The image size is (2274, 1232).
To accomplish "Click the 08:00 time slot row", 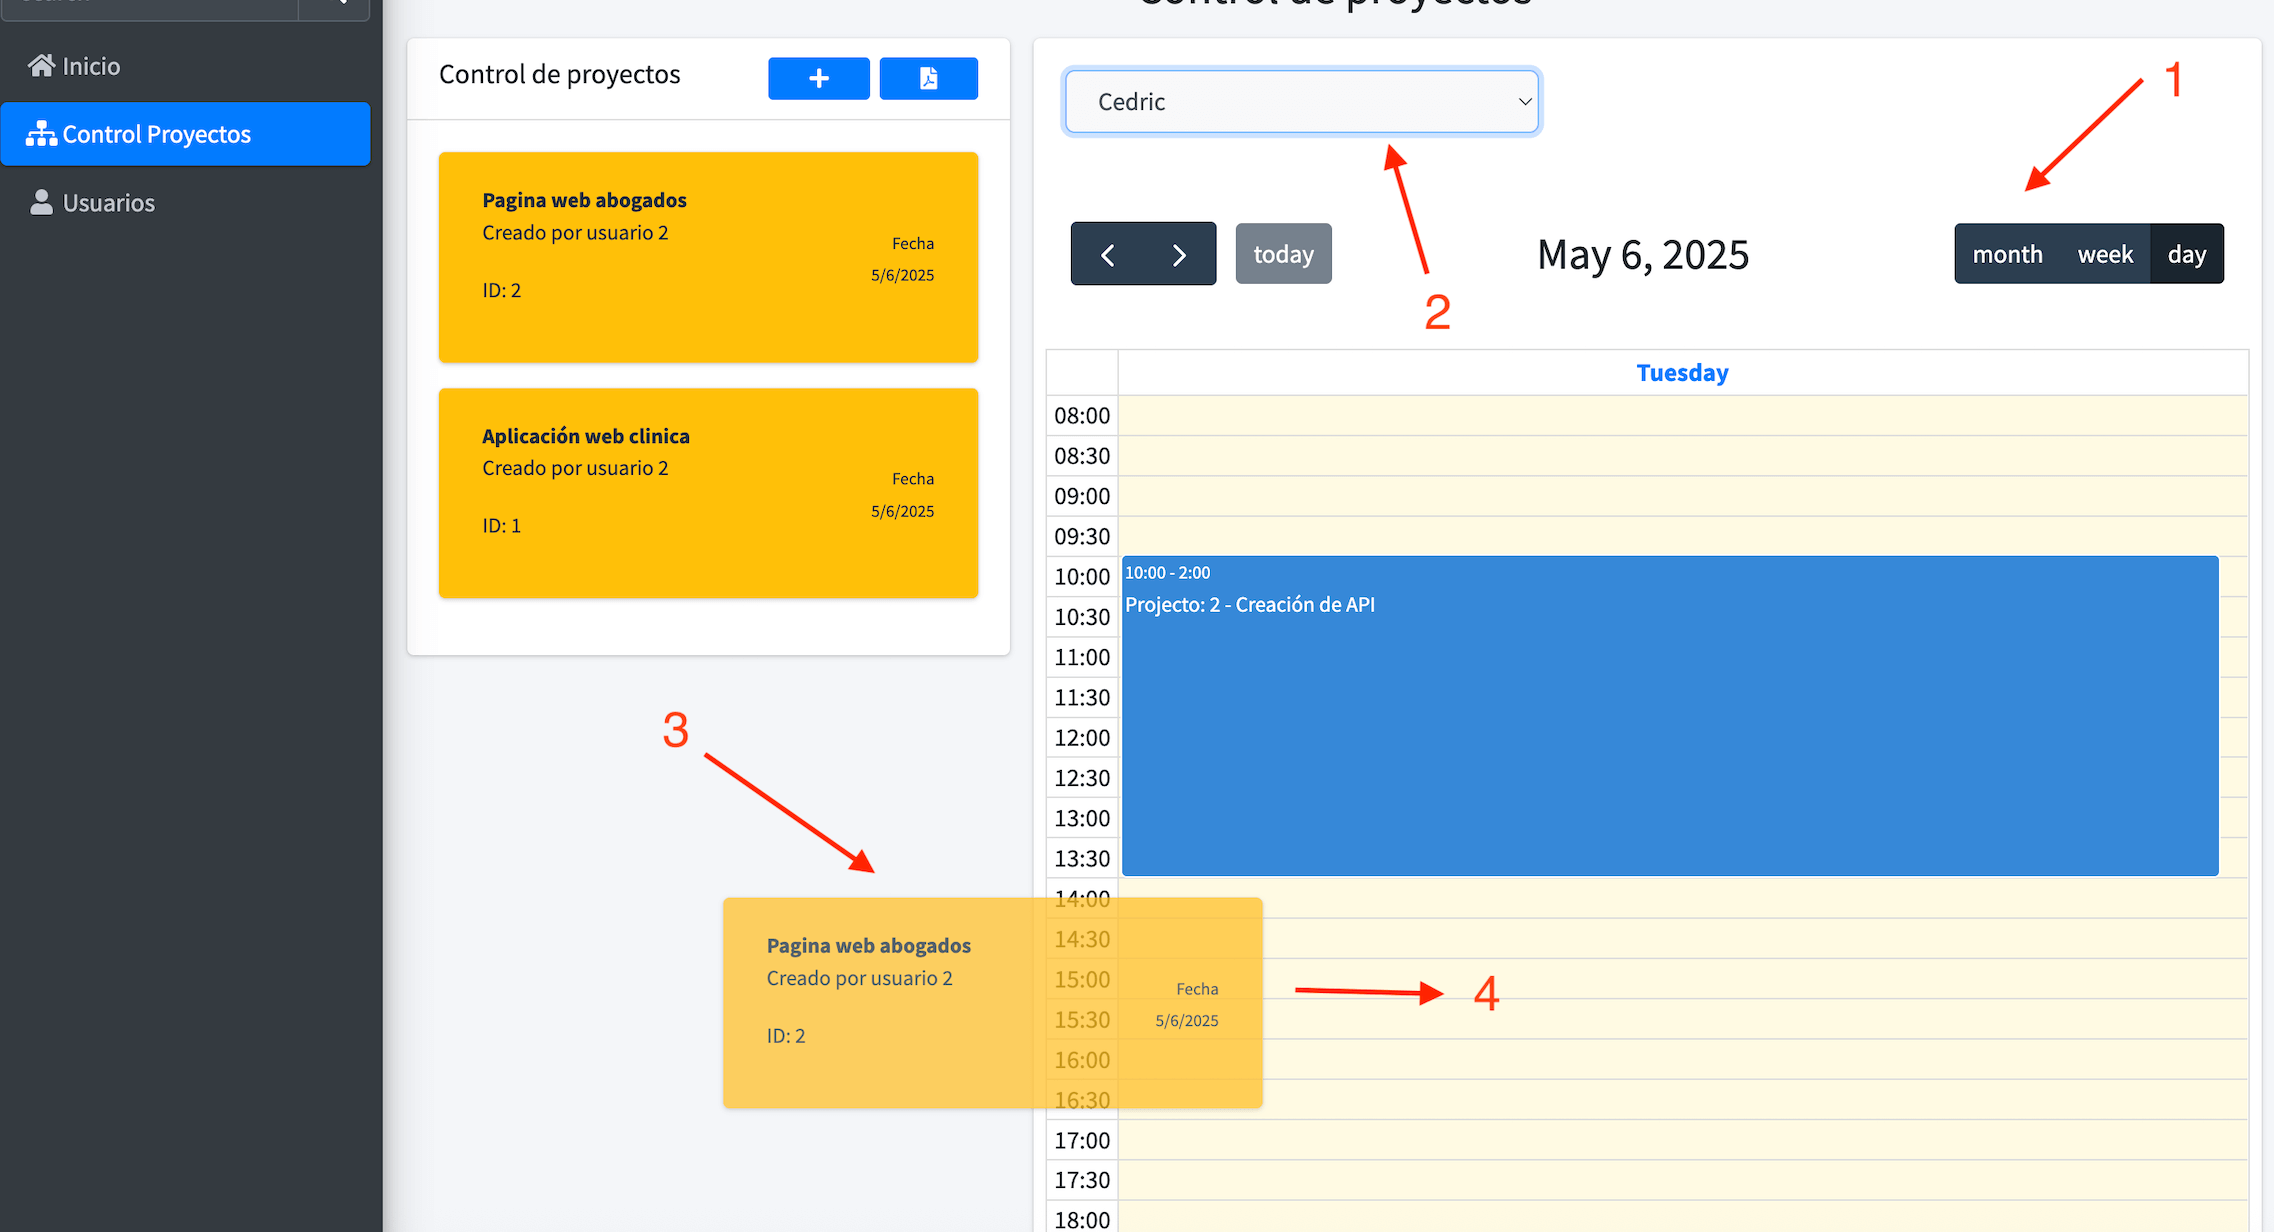I will click(x=1681, y=416).
